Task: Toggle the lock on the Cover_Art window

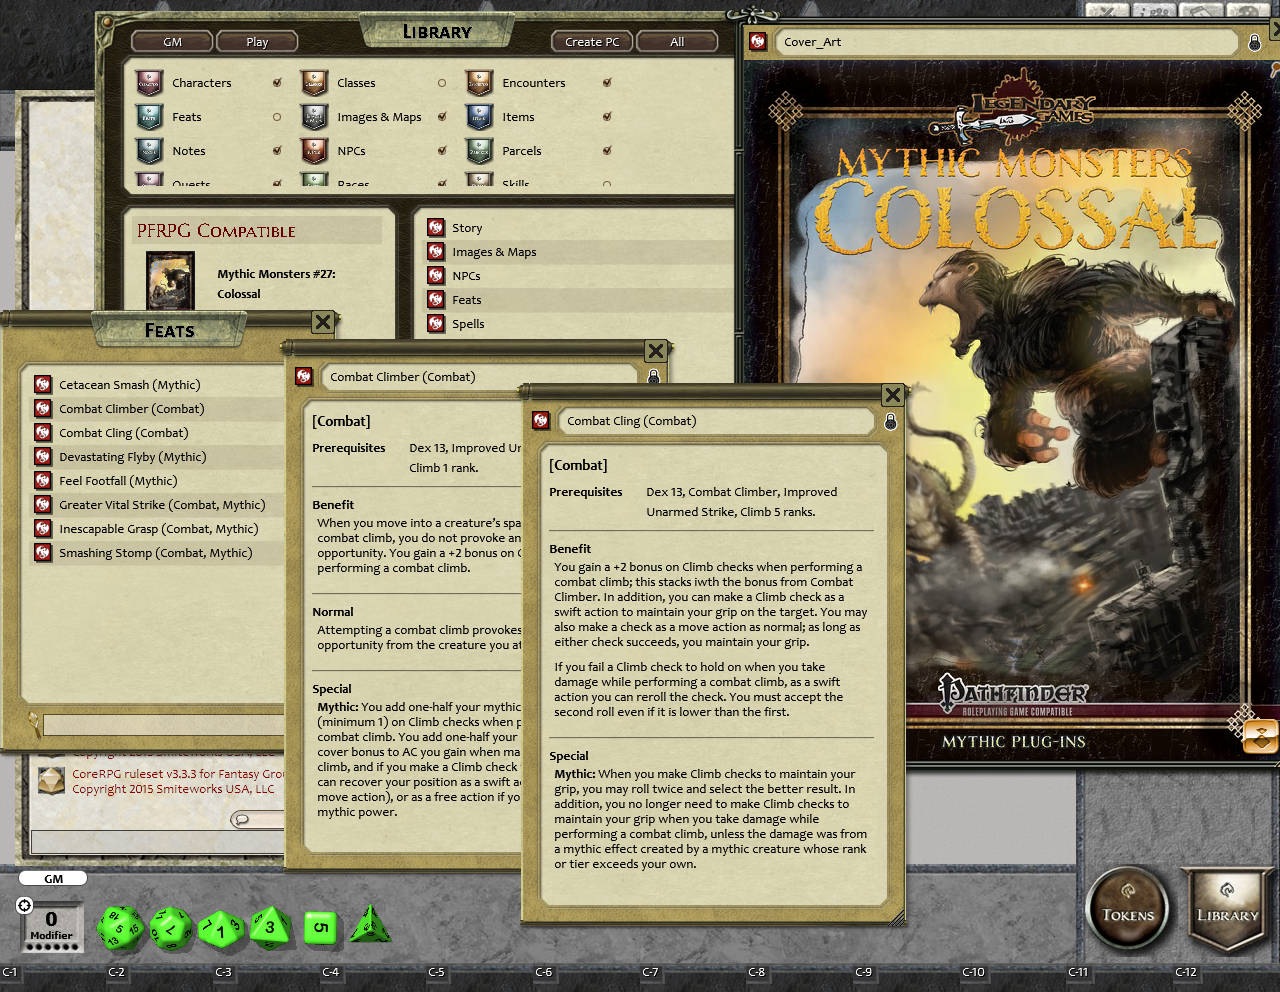Action: 1253,42
